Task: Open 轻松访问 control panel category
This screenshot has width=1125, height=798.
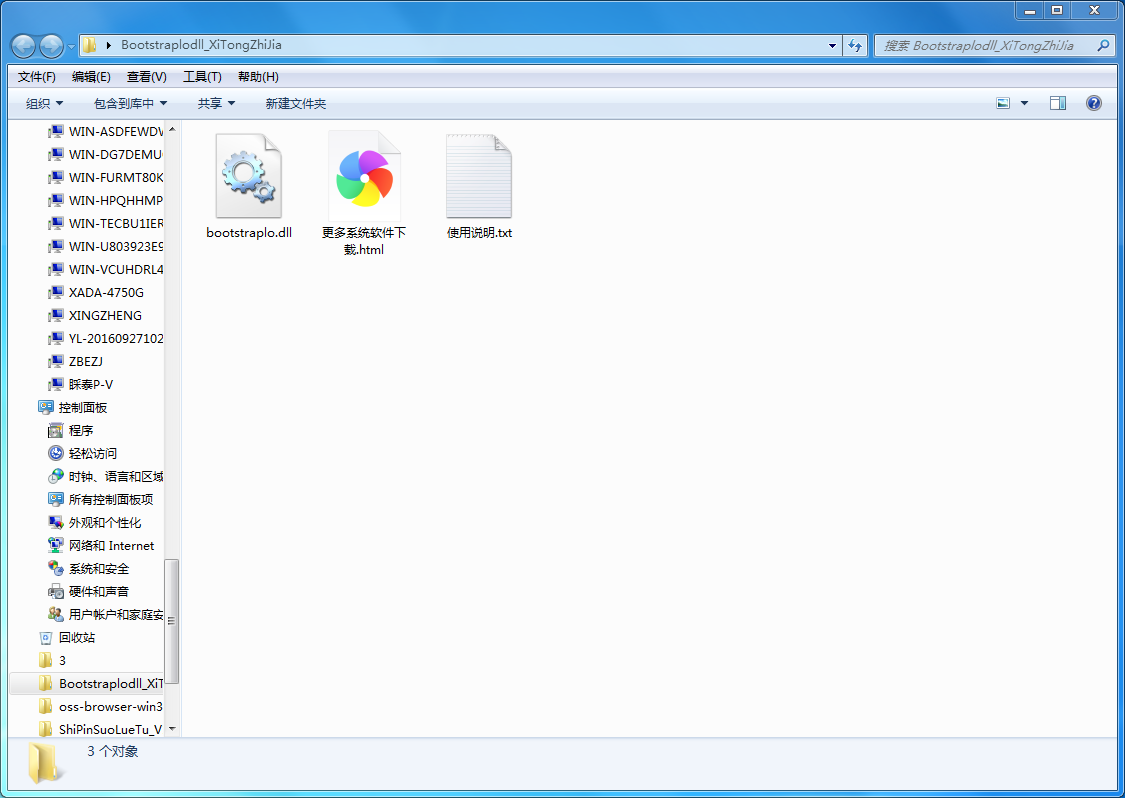Action: (83, 453)
